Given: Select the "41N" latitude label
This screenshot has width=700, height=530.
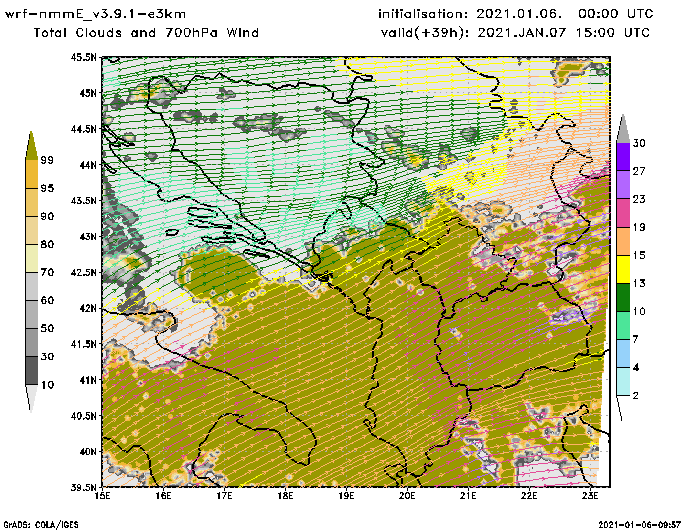Looking at the screenshot, I should [88, 380].
